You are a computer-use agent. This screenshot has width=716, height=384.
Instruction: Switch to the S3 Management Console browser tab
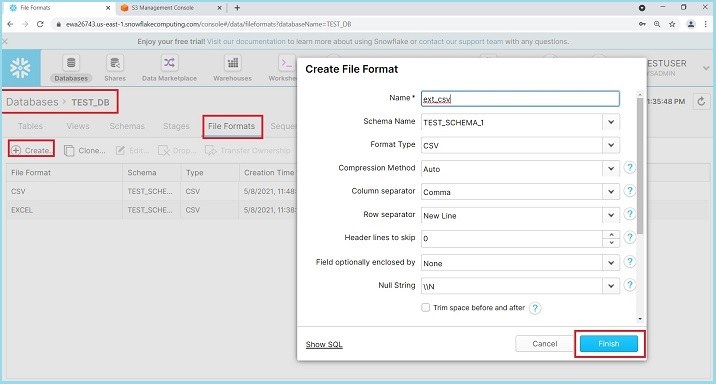pyautogui.click(x=169, y=8)
